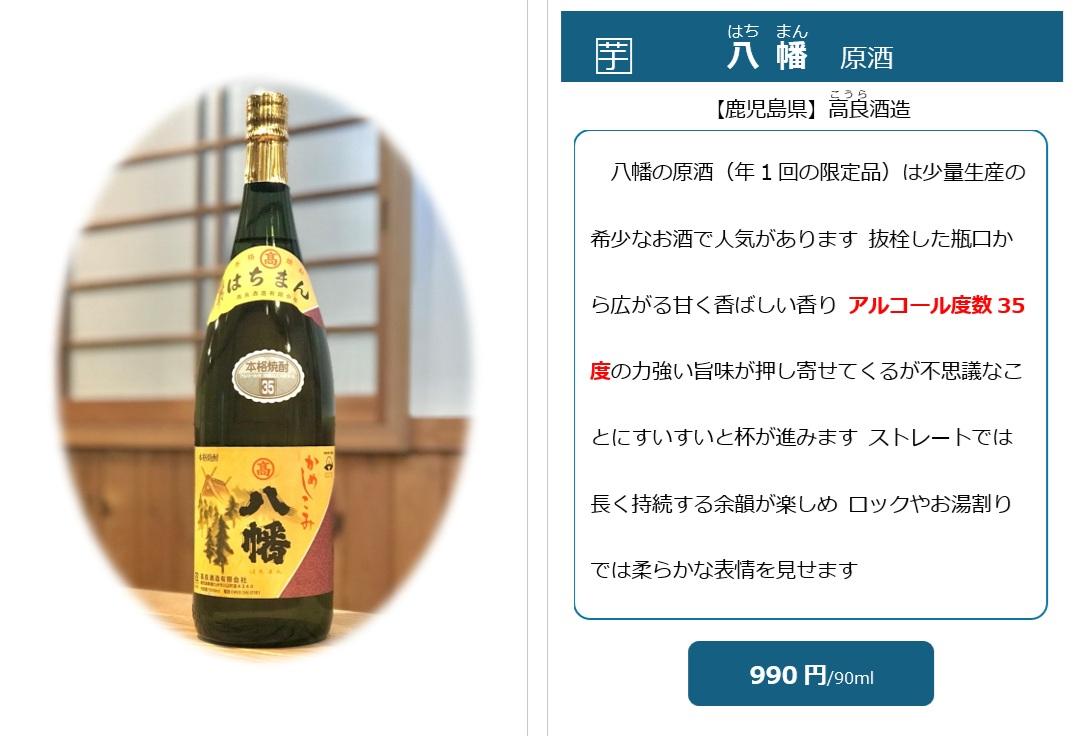Click the description paragraph starting 八幡の原酒
Image resolution: width=1073 pixels, height=736 pixels.
(810, 371)
